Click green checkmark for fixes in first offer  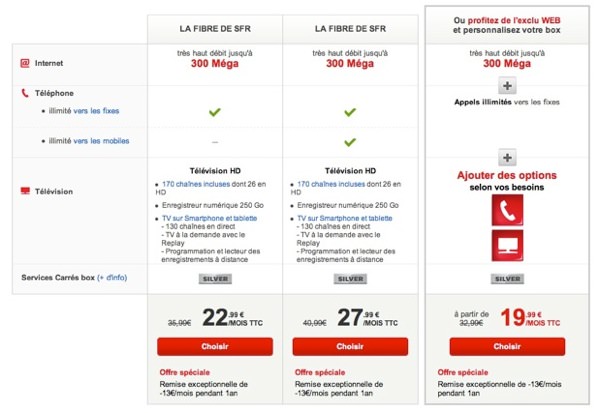pyautogui.click(x=215, y=112)
